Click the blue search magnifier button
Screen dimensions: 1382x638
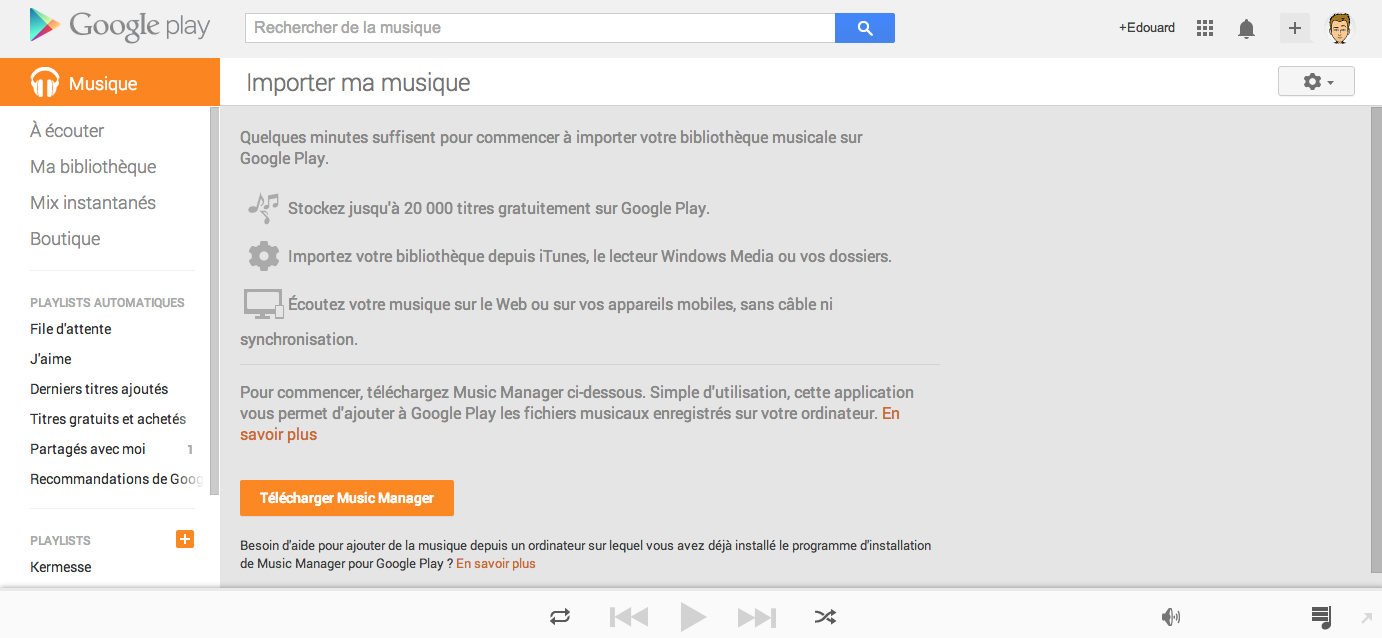(864, 28)
